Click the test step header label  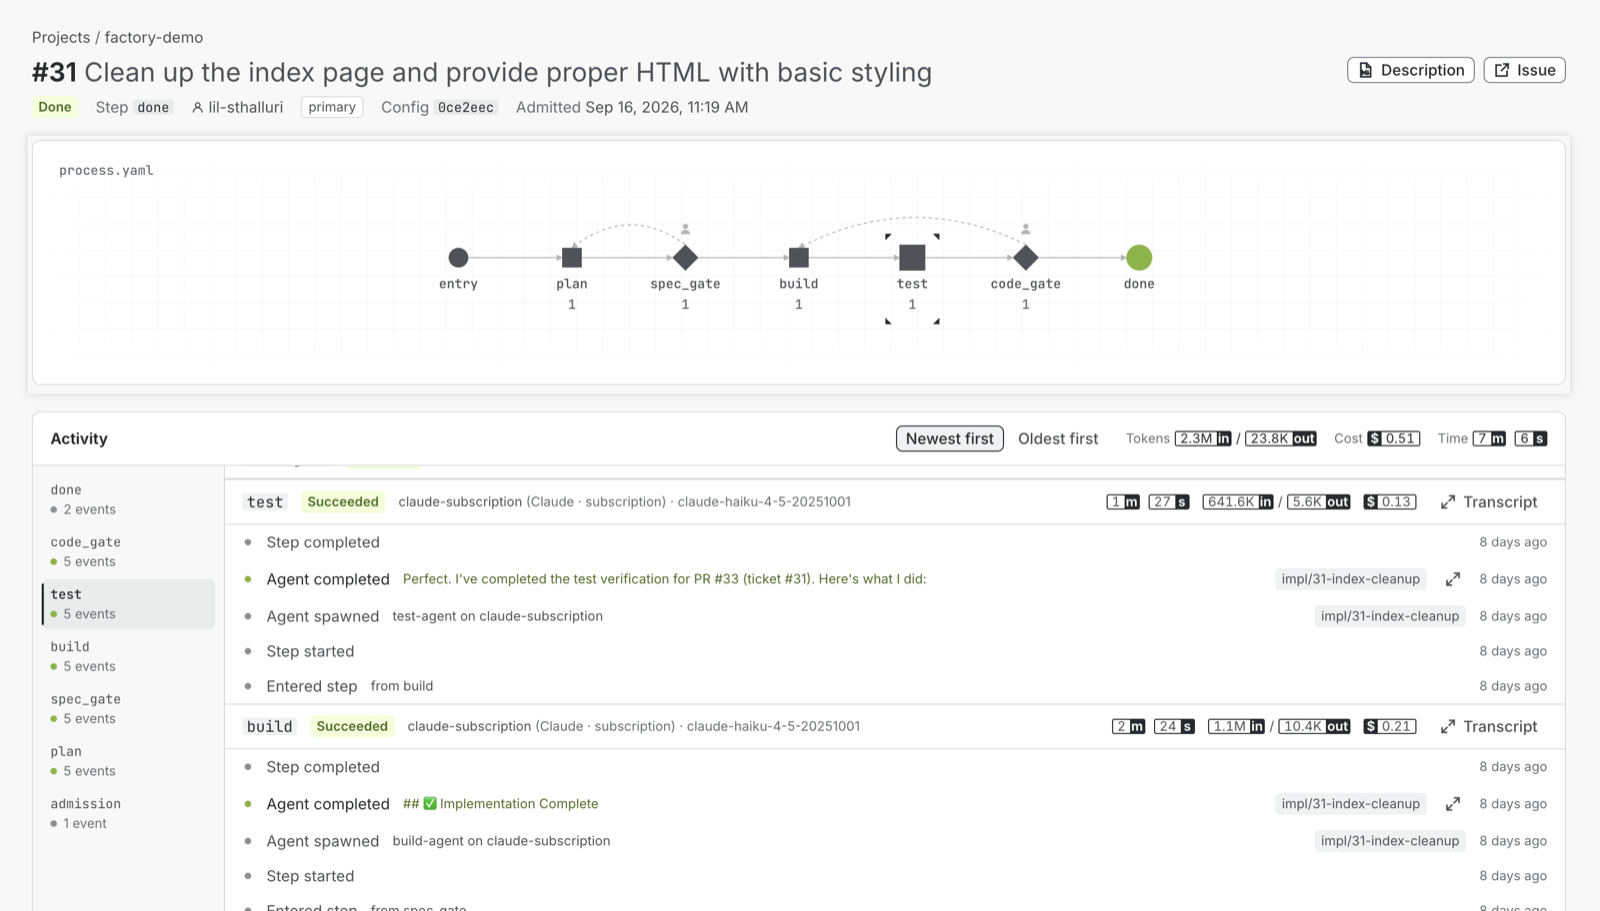coord(265,502)
